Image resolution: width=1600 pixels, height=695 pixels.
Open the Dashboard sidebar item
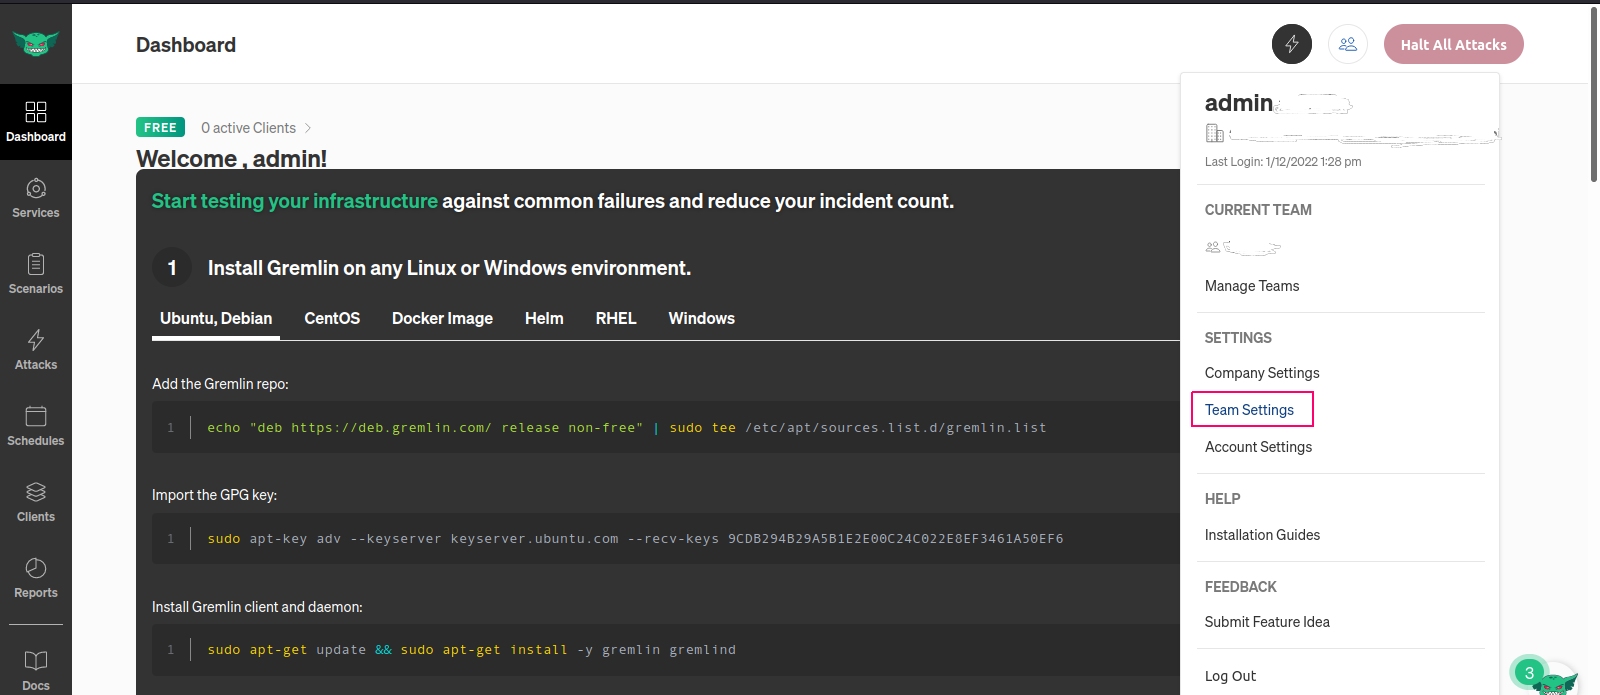click(x=36, y=122)
